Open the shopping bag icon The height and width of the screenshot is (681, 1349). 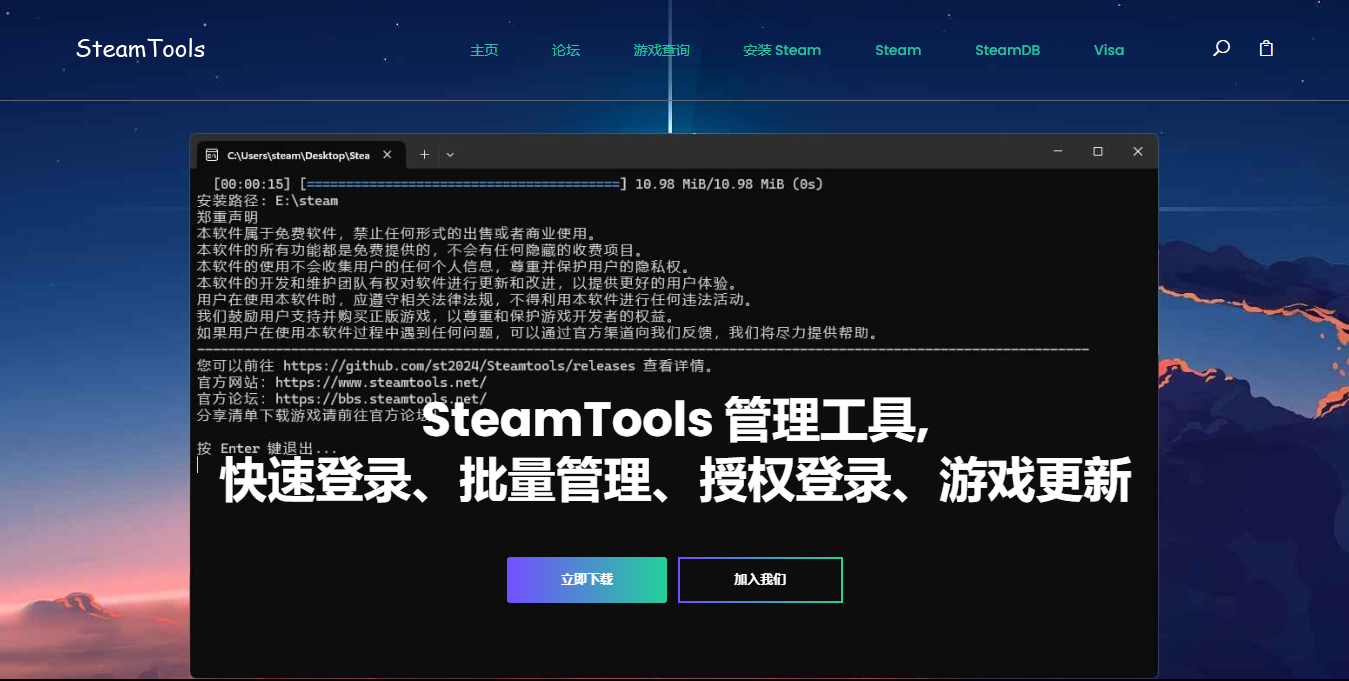[x=1266, y=49]
